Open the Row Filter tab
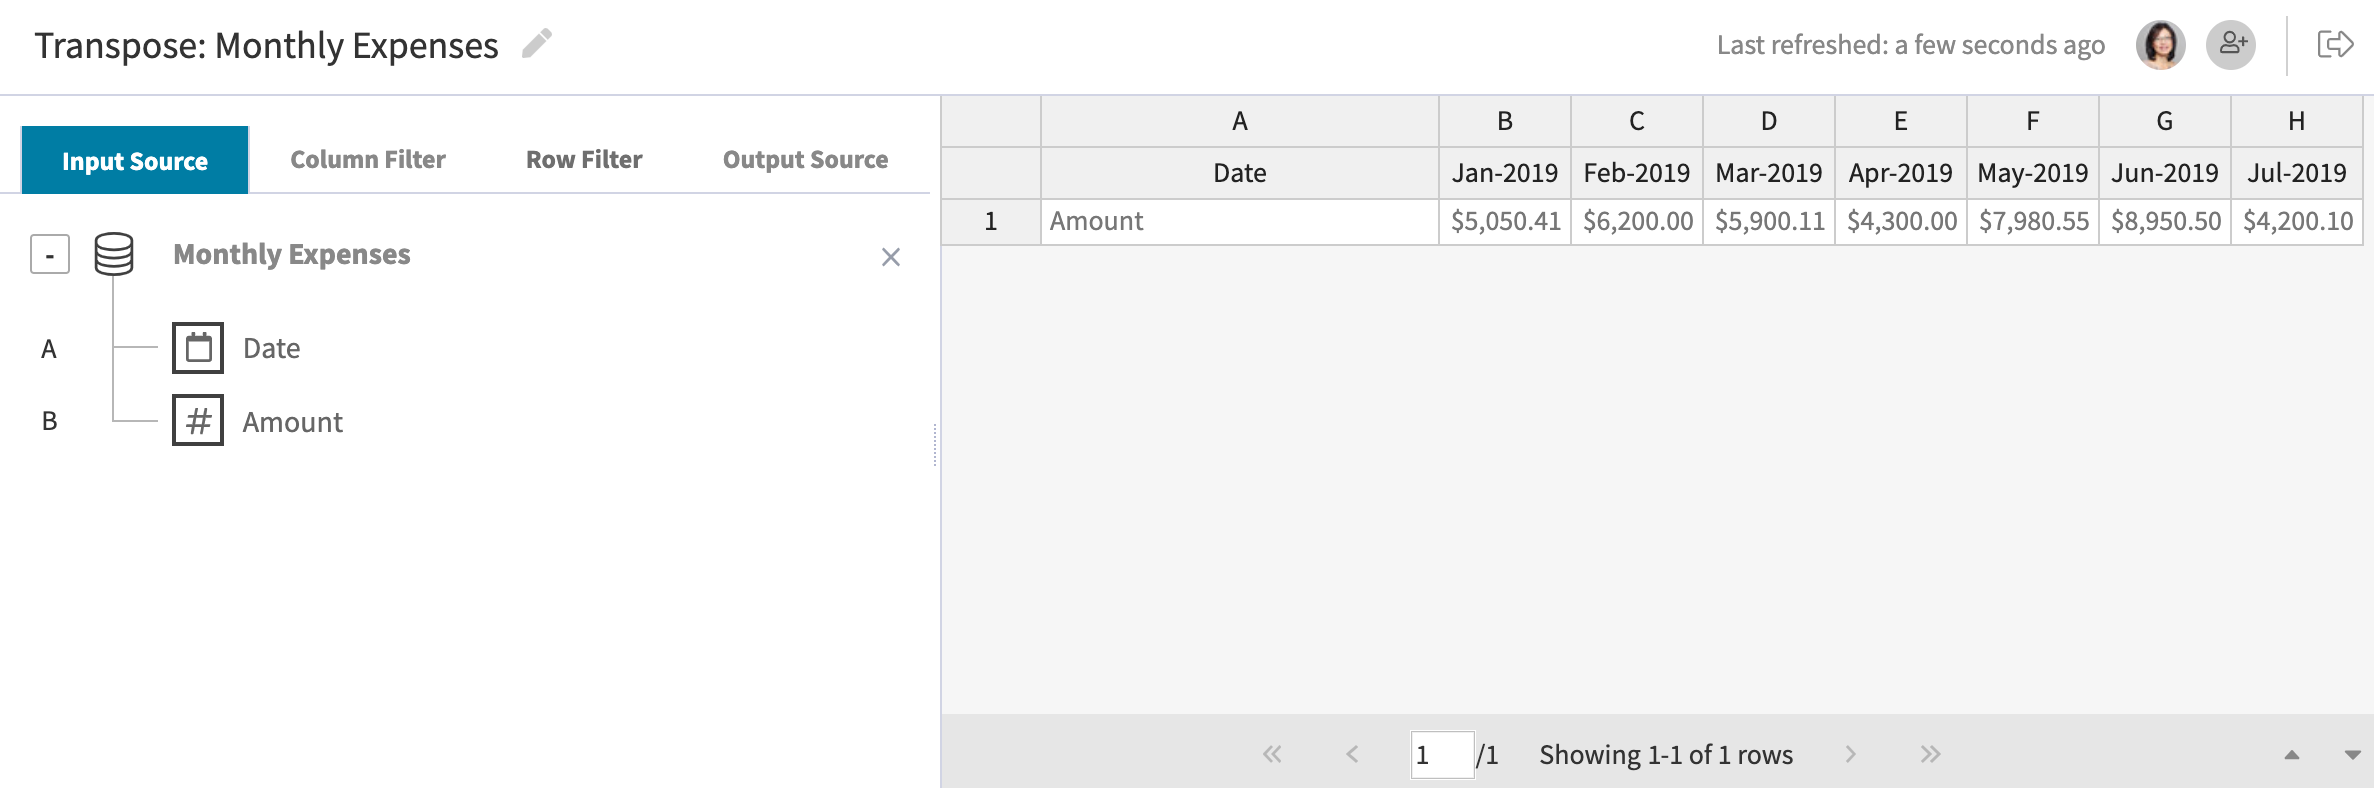2374x788 pixels. click(583, 158)
